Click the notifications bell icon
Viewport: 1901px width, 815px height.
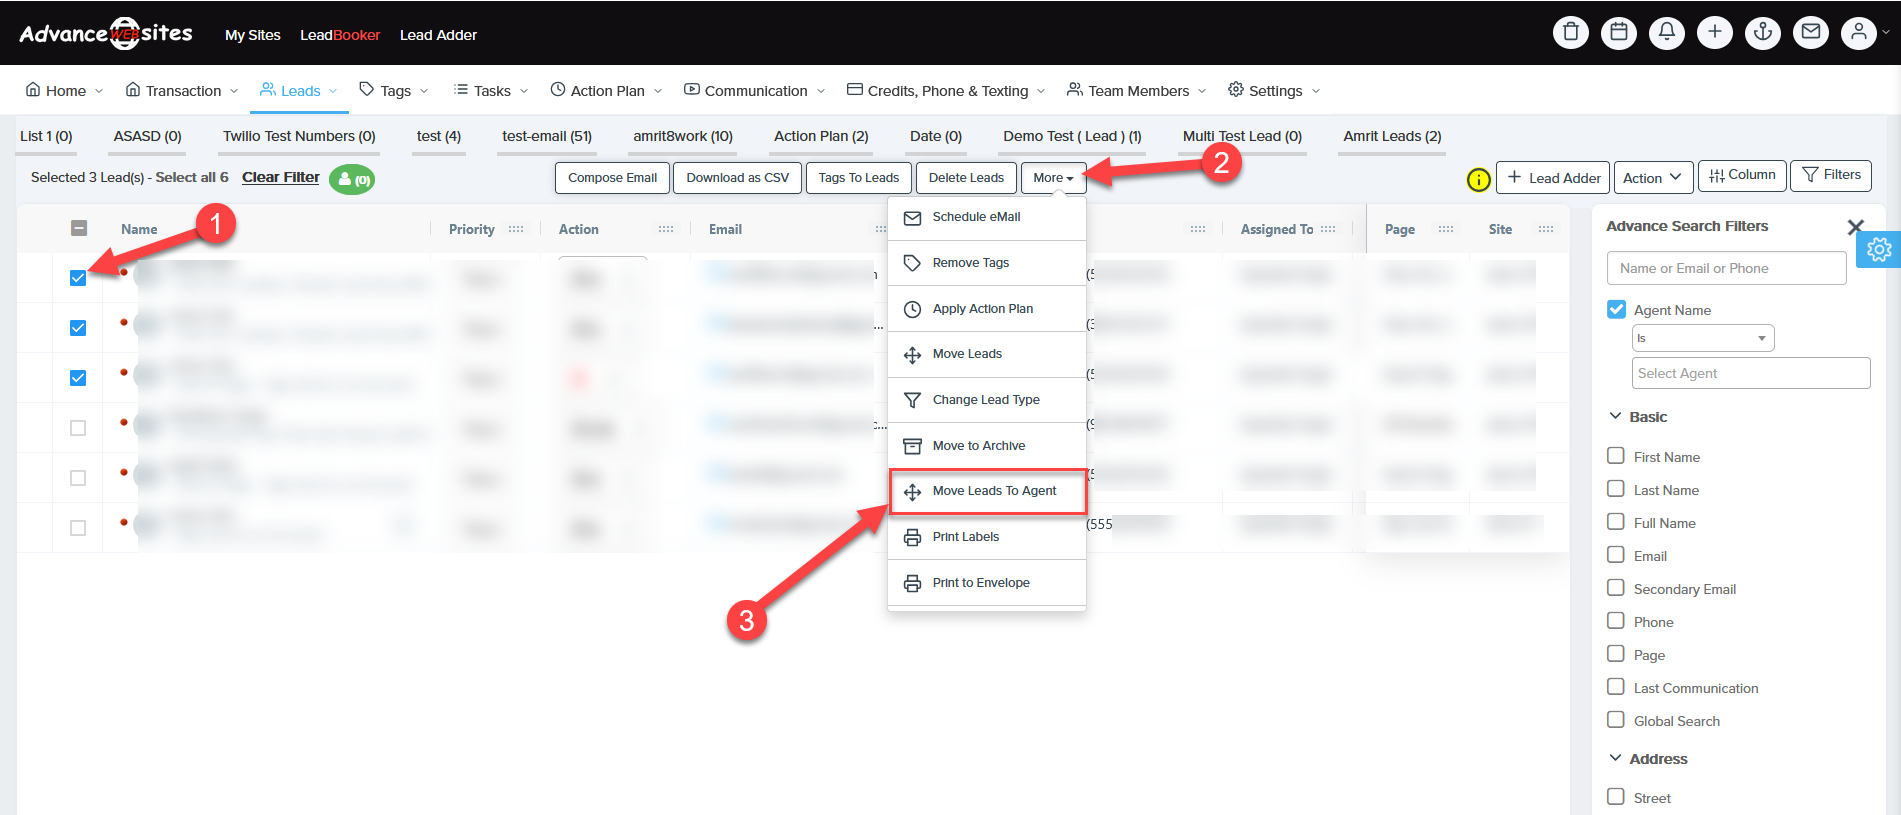pos(1666,32)
